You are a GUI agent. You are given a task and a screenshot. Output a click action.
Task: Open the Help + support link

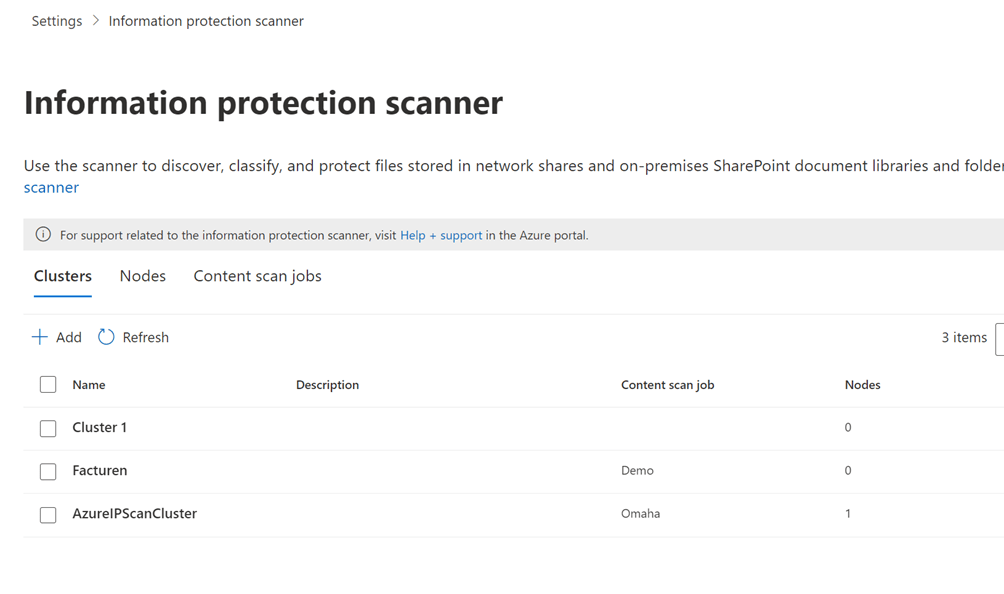(x=441, y=235)
